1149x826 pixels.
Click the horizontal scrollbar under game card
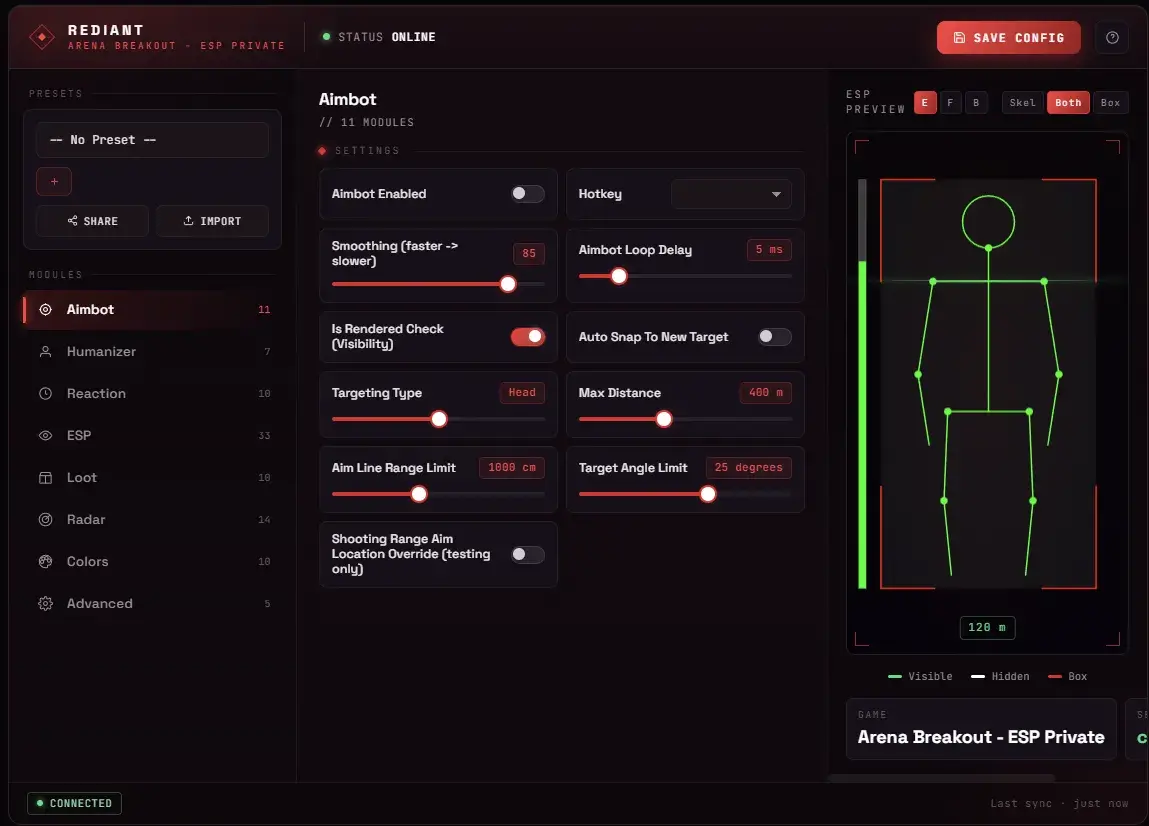point(941,778)
